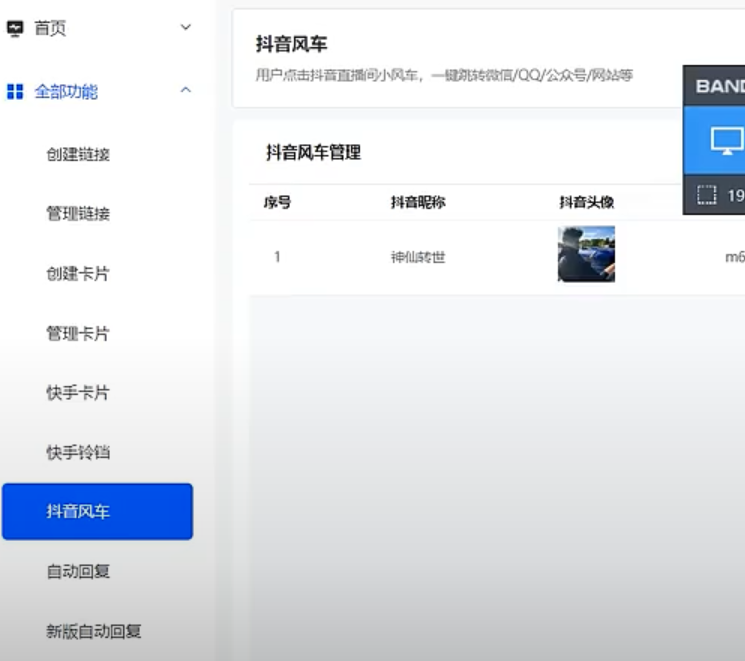Open 新版自动回复 in the sidebar

coord(94,631)
